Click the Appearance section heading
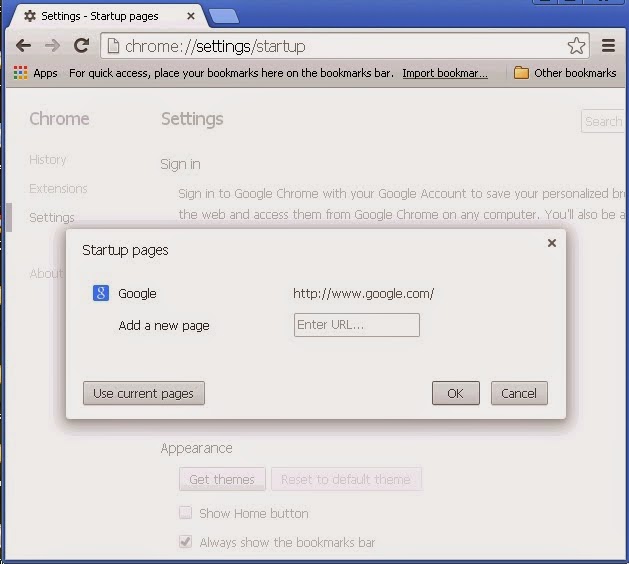 pos(197,448)
